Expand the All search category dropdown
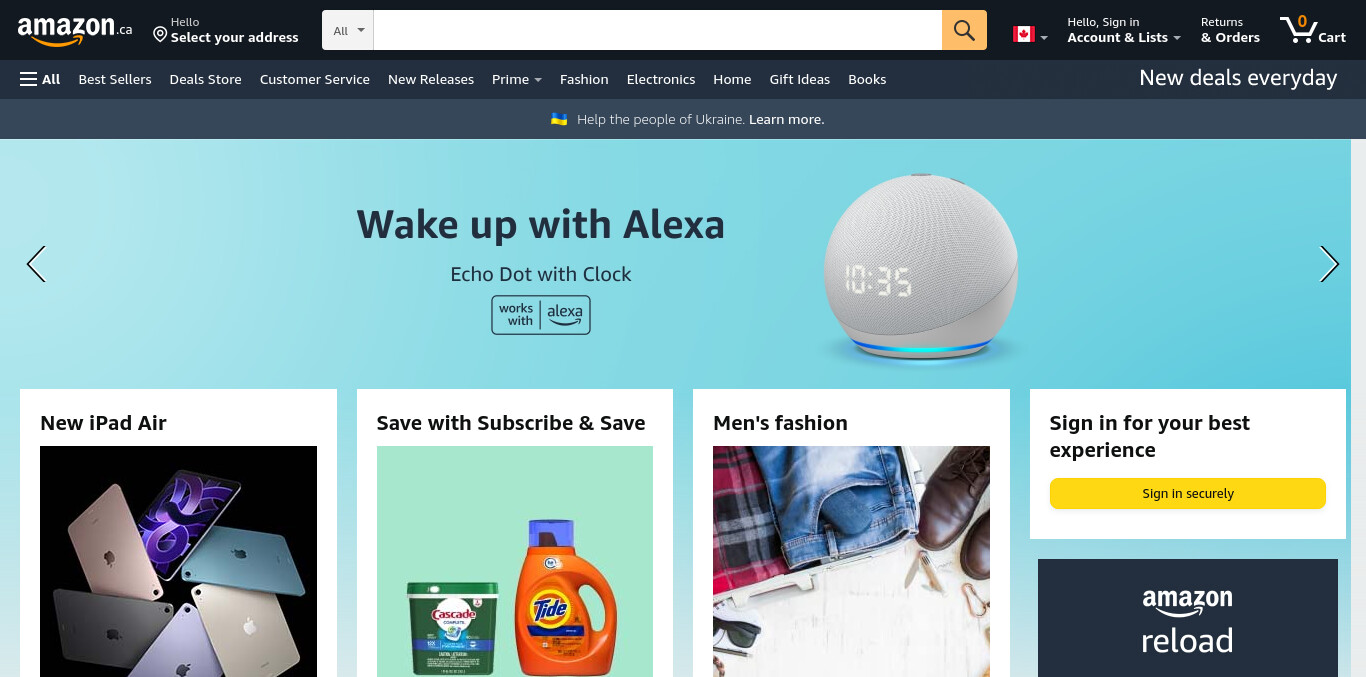The width and height of the screenshot is (1366, 677). coord(348,30)
